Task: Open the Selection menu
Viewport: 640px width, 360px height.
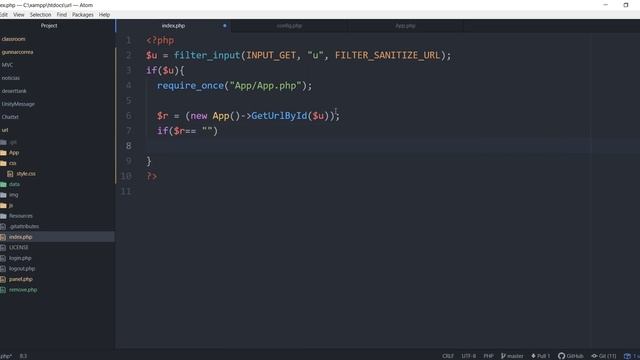Action: (x=40, y=14)
